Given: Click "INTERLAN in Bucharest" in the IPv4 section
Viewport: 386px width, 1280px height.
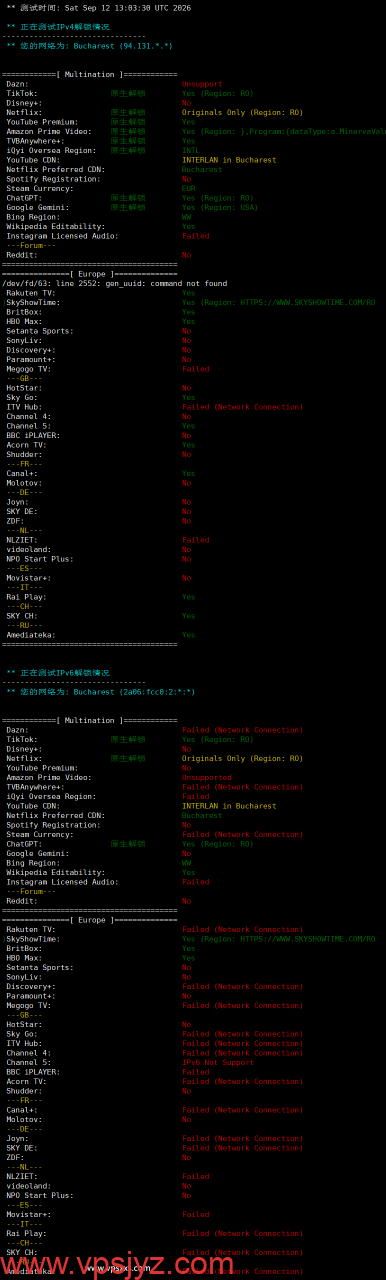Looking at the screenshot, I should [229, 160].
